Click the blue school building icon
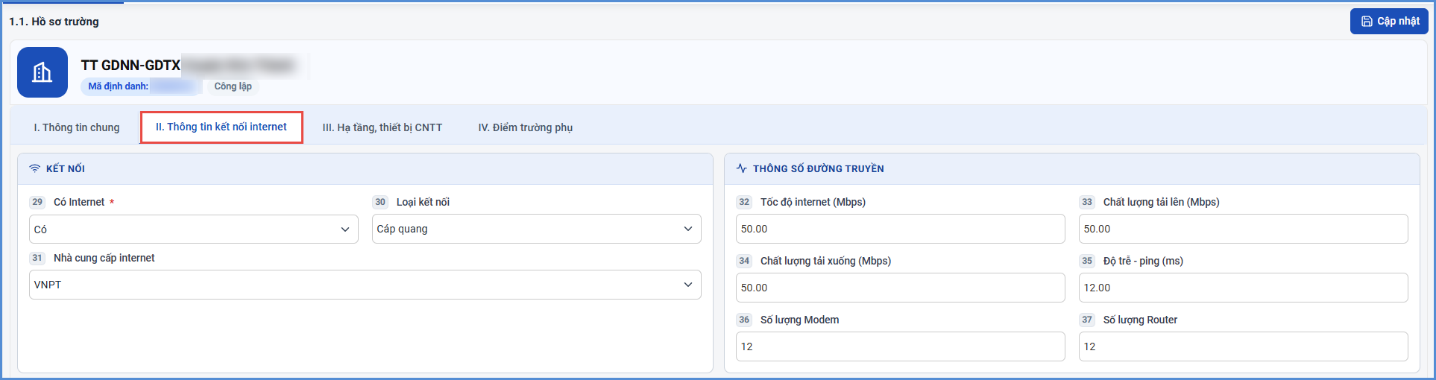Screen dimensions: 1436x380 (42, 72)
